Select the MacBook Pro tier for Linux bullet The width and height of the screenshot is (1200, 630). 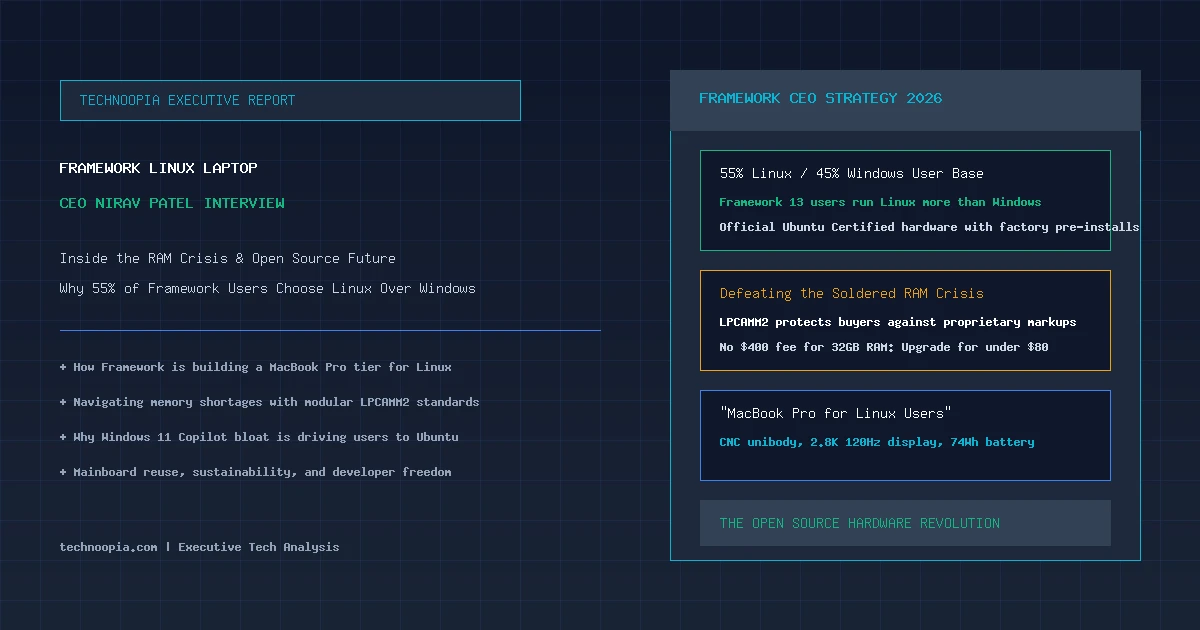[256, 367]
